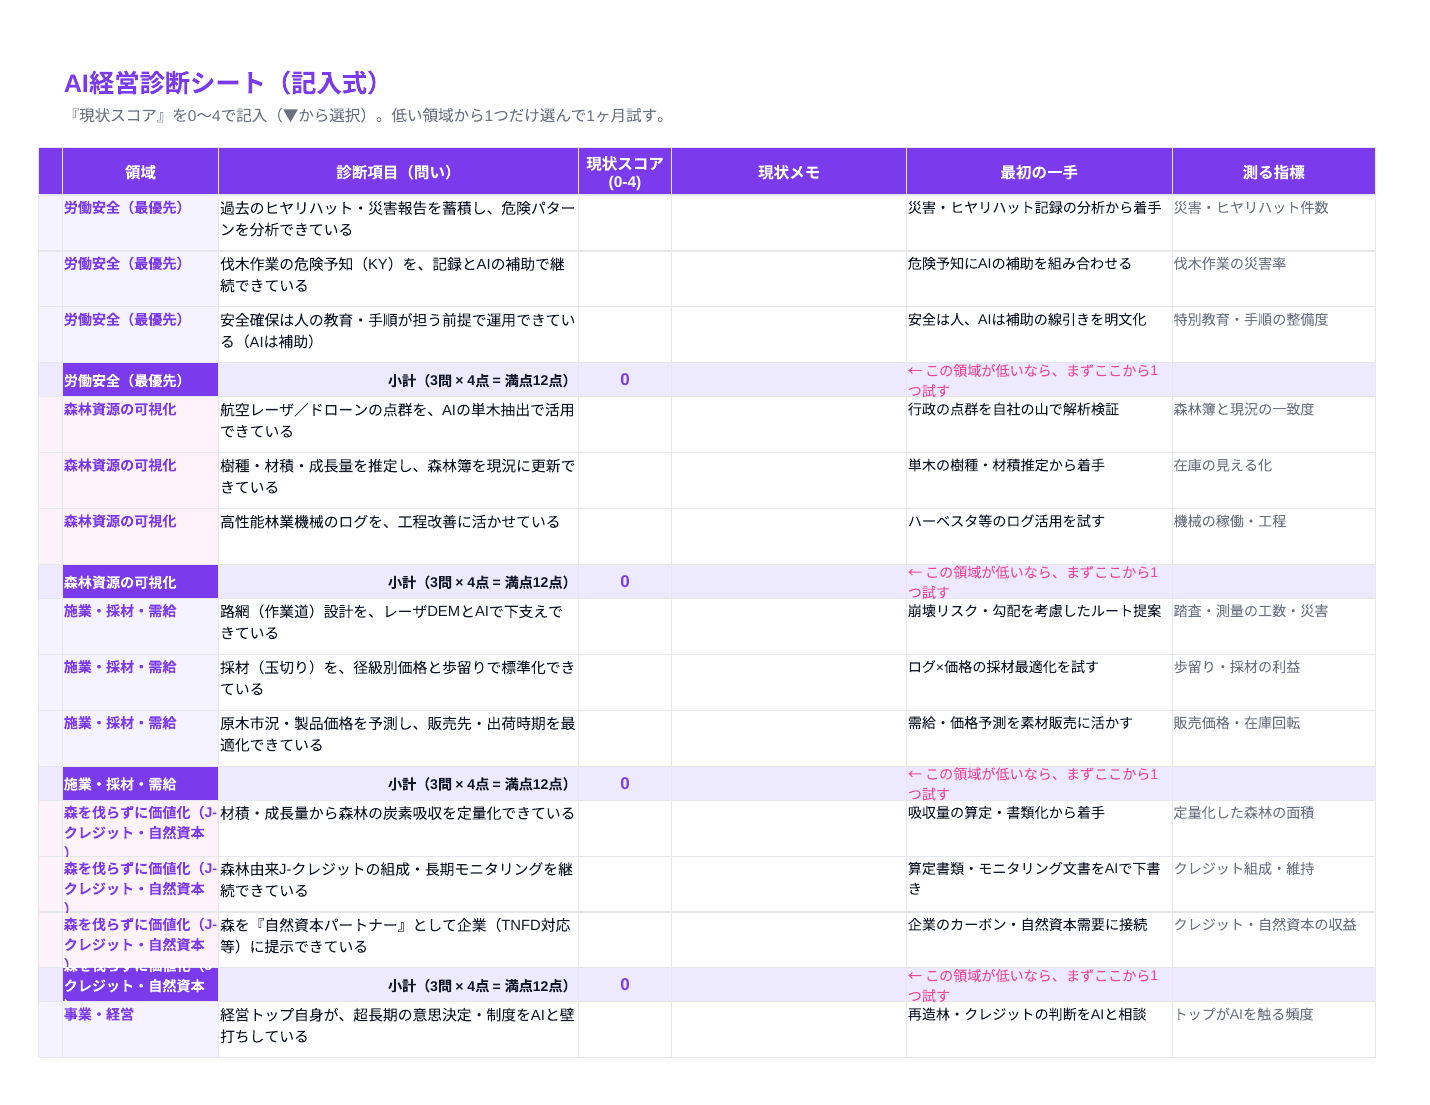1430x1105 pixels.
Task: Select domain cell '事業・経営'
Action: [140, 1029]
